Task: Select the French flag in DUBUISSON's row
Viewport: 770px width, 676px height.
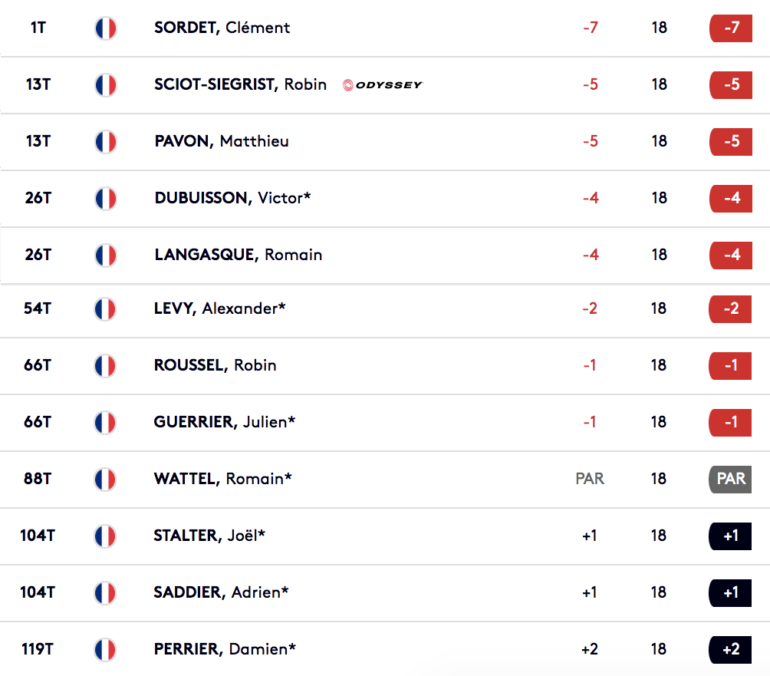Action: point(106,199)
